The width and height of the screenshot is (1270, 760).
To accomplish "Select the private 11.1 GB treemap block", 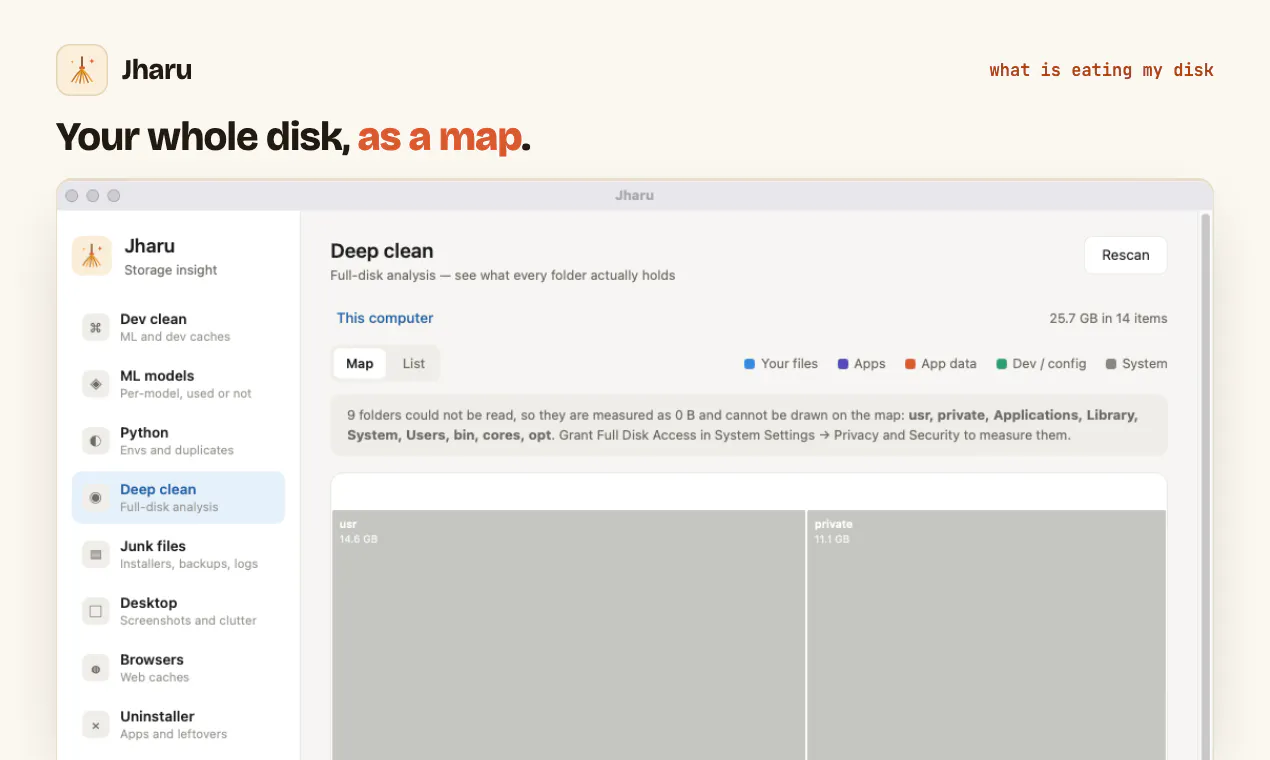I will click(986, 635).
